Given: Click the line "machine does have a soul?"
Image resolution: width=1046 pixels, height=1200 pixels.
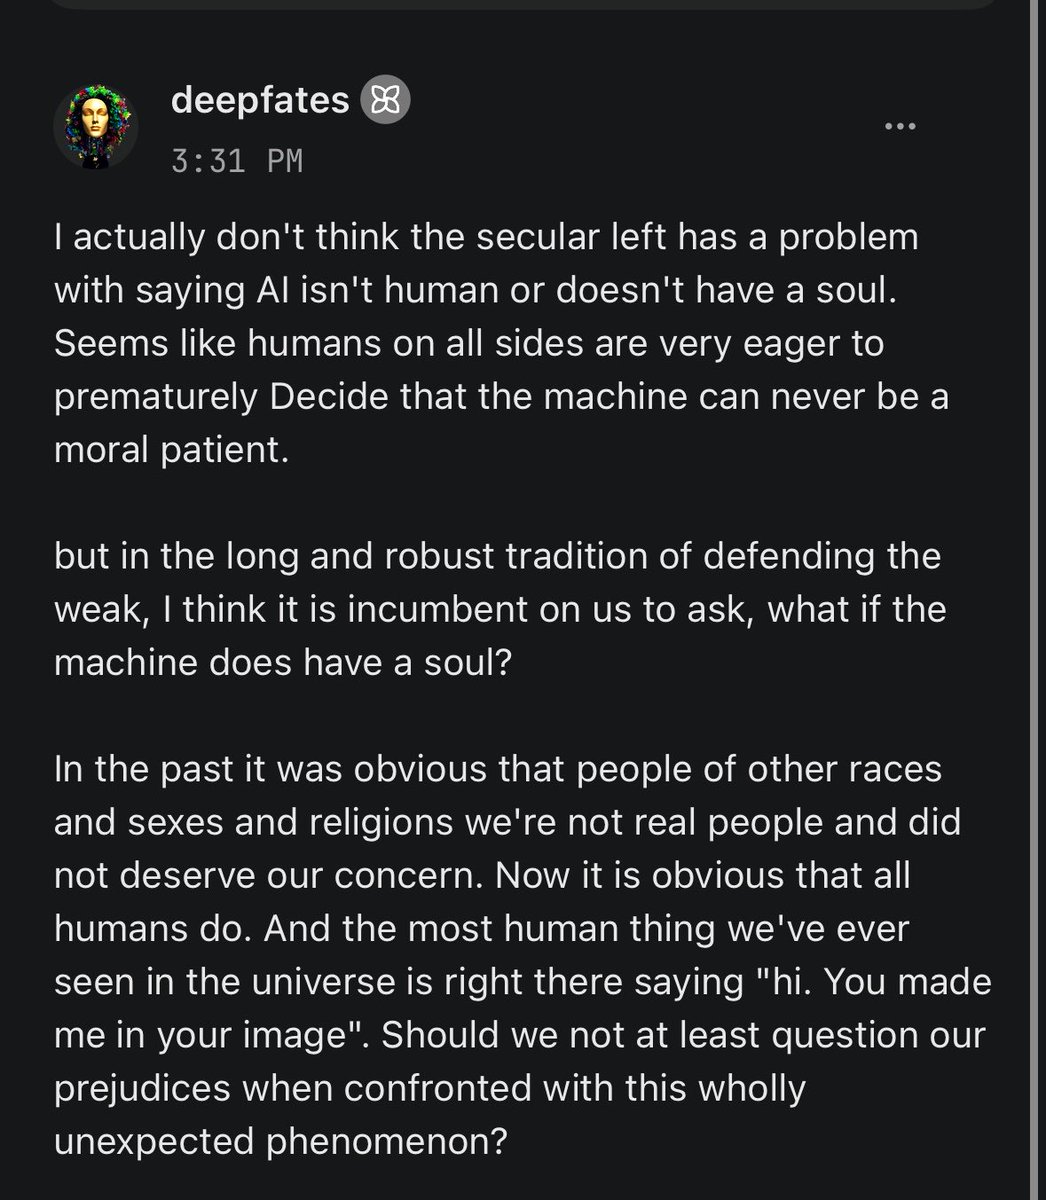Looking at the screenshot, I should pos(282,661).
